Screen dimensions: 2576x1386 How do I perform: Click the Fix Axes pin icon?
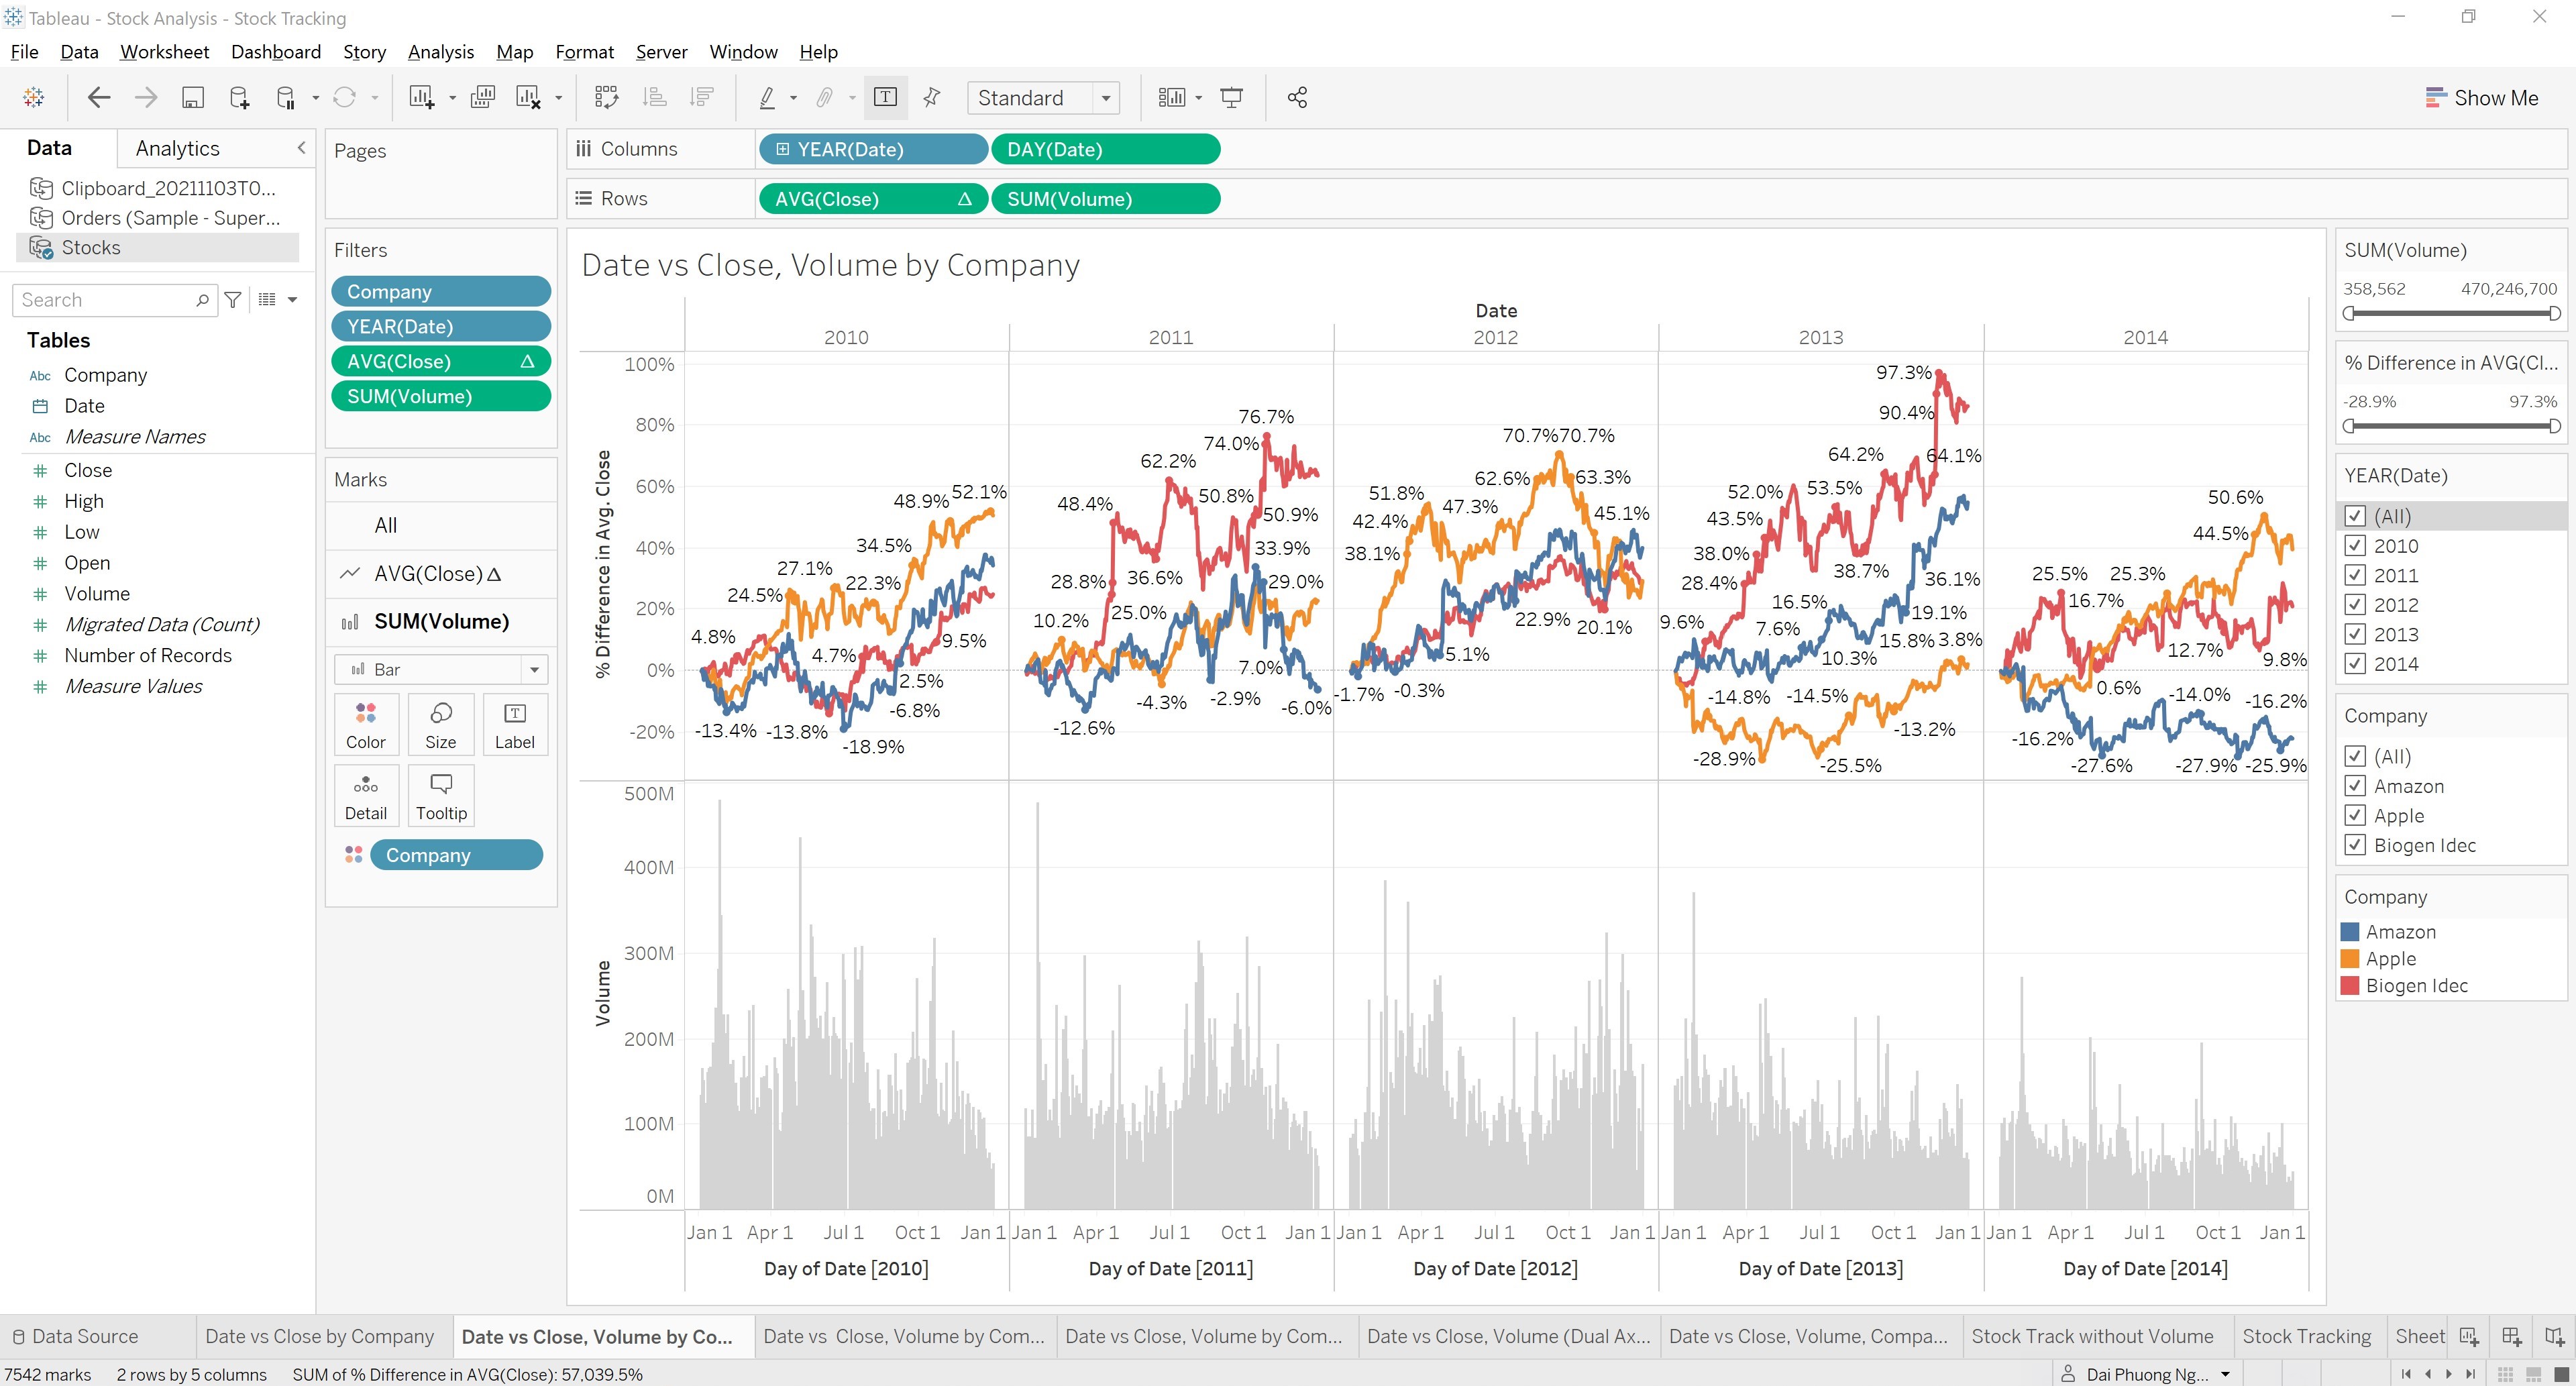[x=932, y=97]
